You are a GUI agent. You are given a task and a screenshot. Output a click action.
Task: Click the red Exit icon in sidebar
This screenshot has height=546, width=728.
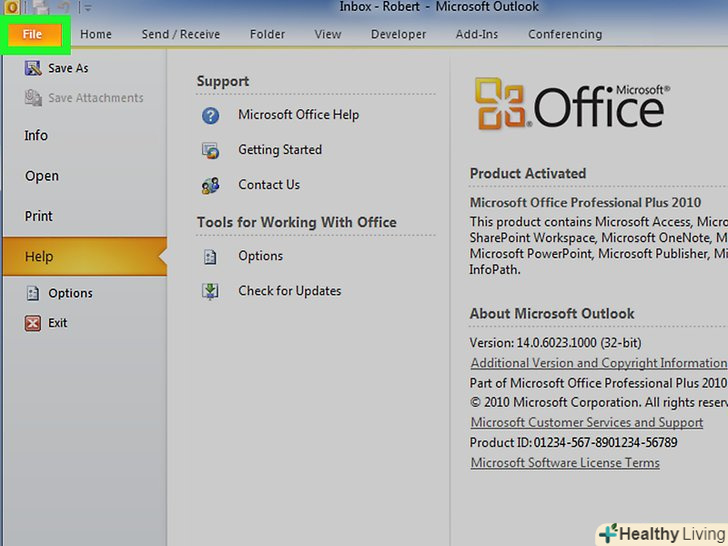click(x=32, y=323)
